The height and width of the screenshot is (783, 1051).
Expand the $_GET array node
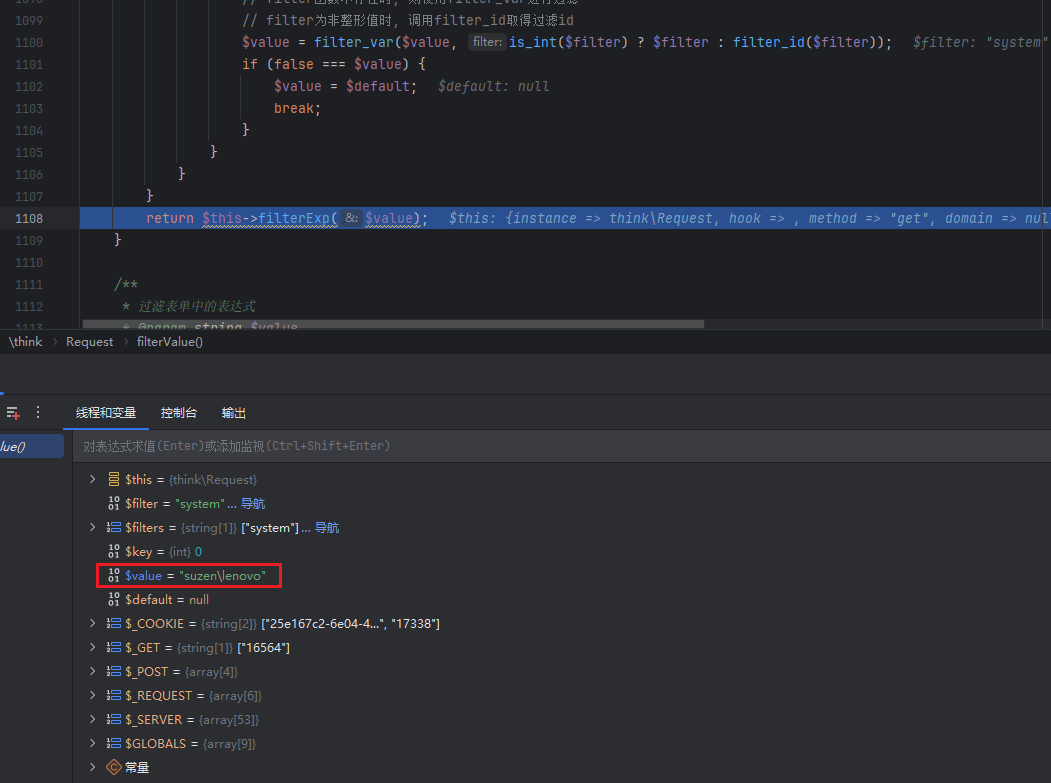coord(92,648)
